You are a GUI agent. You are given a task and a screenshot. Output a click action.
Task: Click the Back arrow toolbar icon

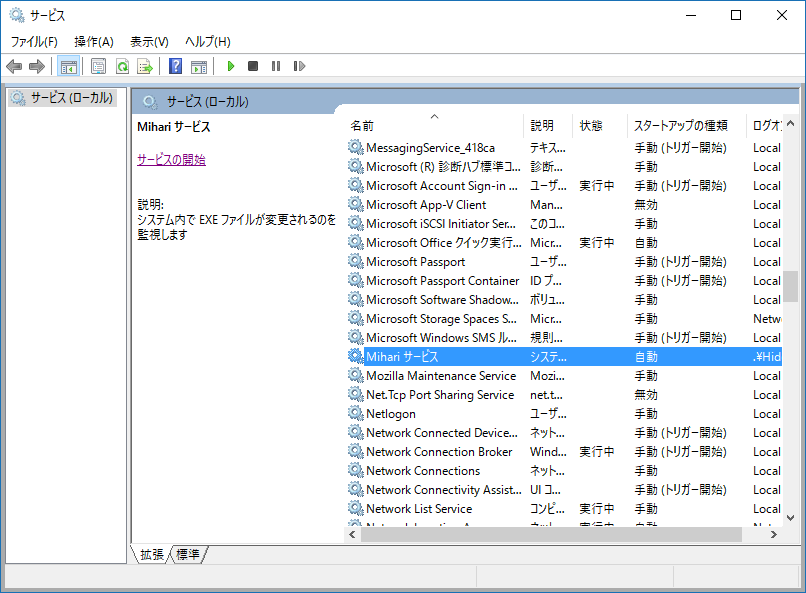[14, 66]
